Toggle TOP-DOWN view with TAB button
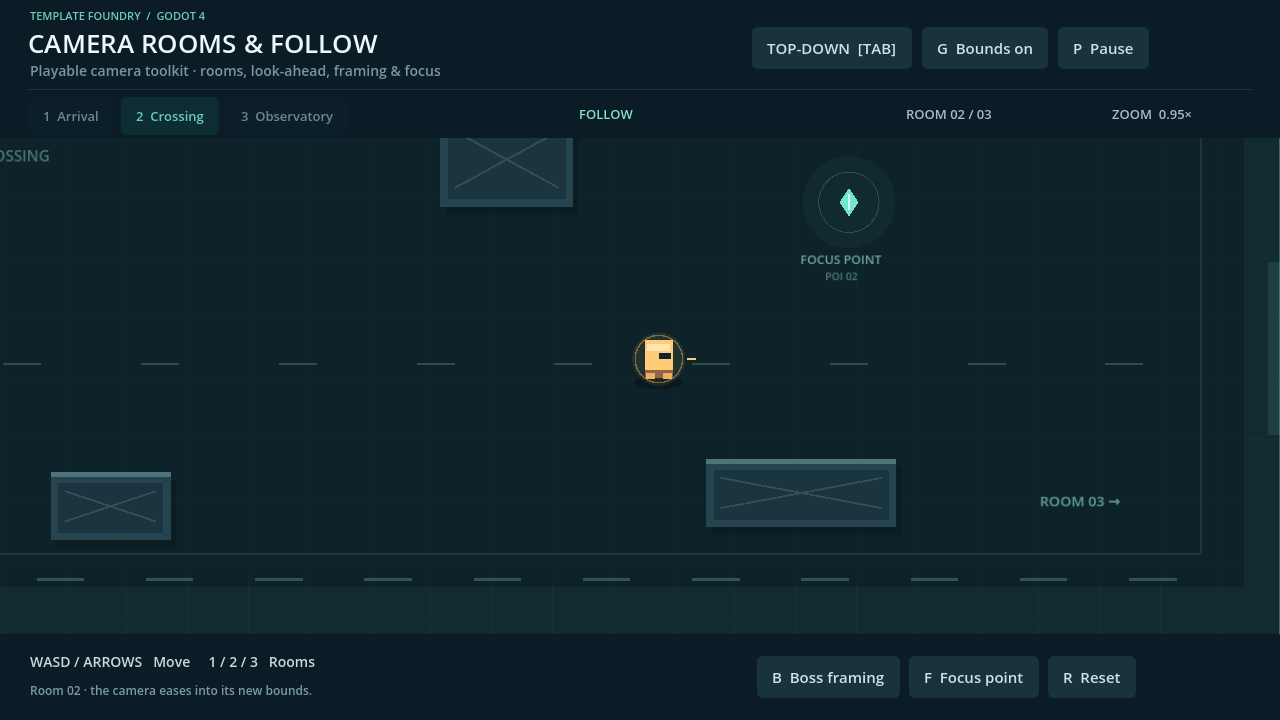Viewport: 1280px width, 720px height. pos(832,48)
